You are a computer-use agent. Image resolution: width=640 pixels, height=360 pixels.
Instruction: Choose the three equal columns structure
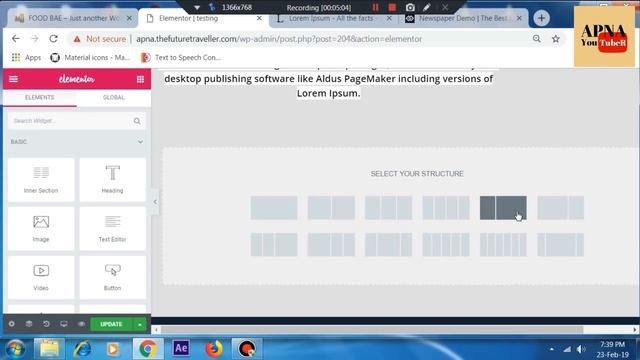tap(388, 208)
